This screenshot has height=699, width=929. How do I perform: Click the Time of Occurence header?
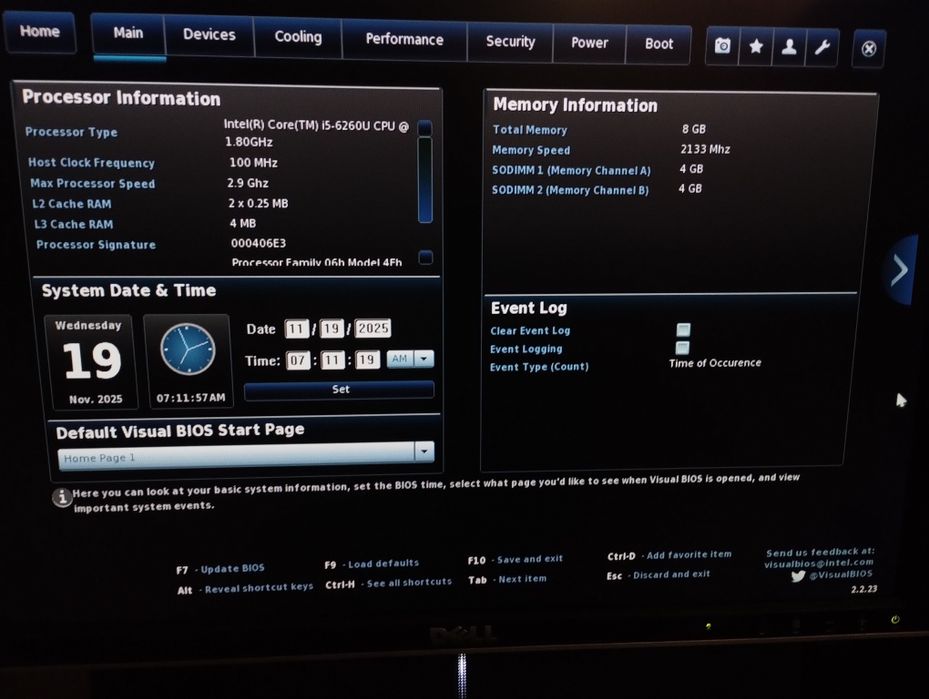pos(715,363)
